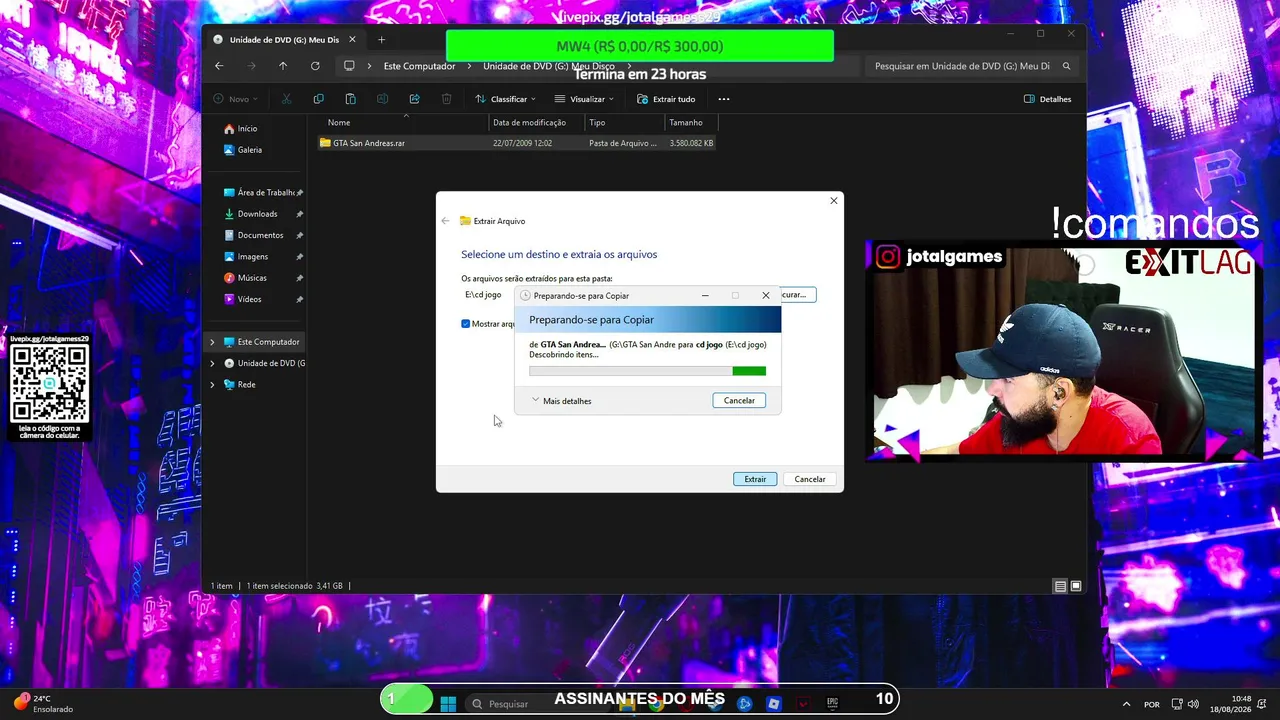
Task: Close the Extrair Arquivo wizard window
Action: tap(834, 201)
